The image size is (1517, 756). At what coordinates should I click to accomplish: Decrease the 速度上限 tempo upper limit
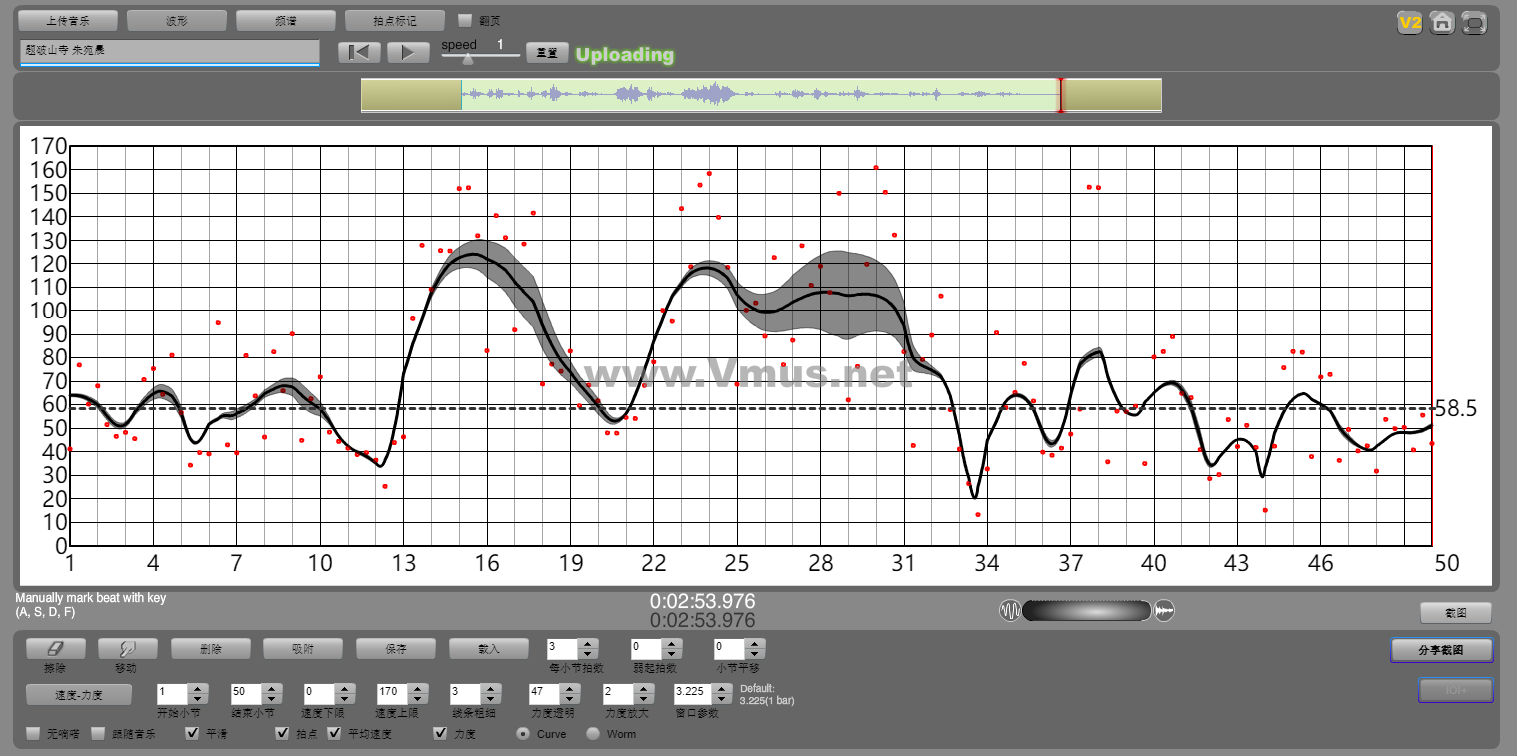click(x=418, y=697)
